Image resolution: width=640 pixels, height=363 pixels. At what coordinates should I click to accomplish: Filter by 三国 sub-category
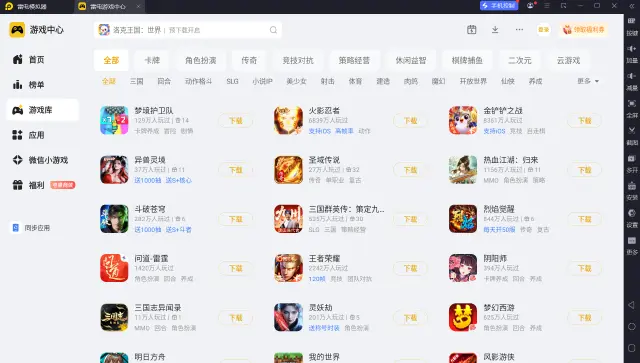137,81
